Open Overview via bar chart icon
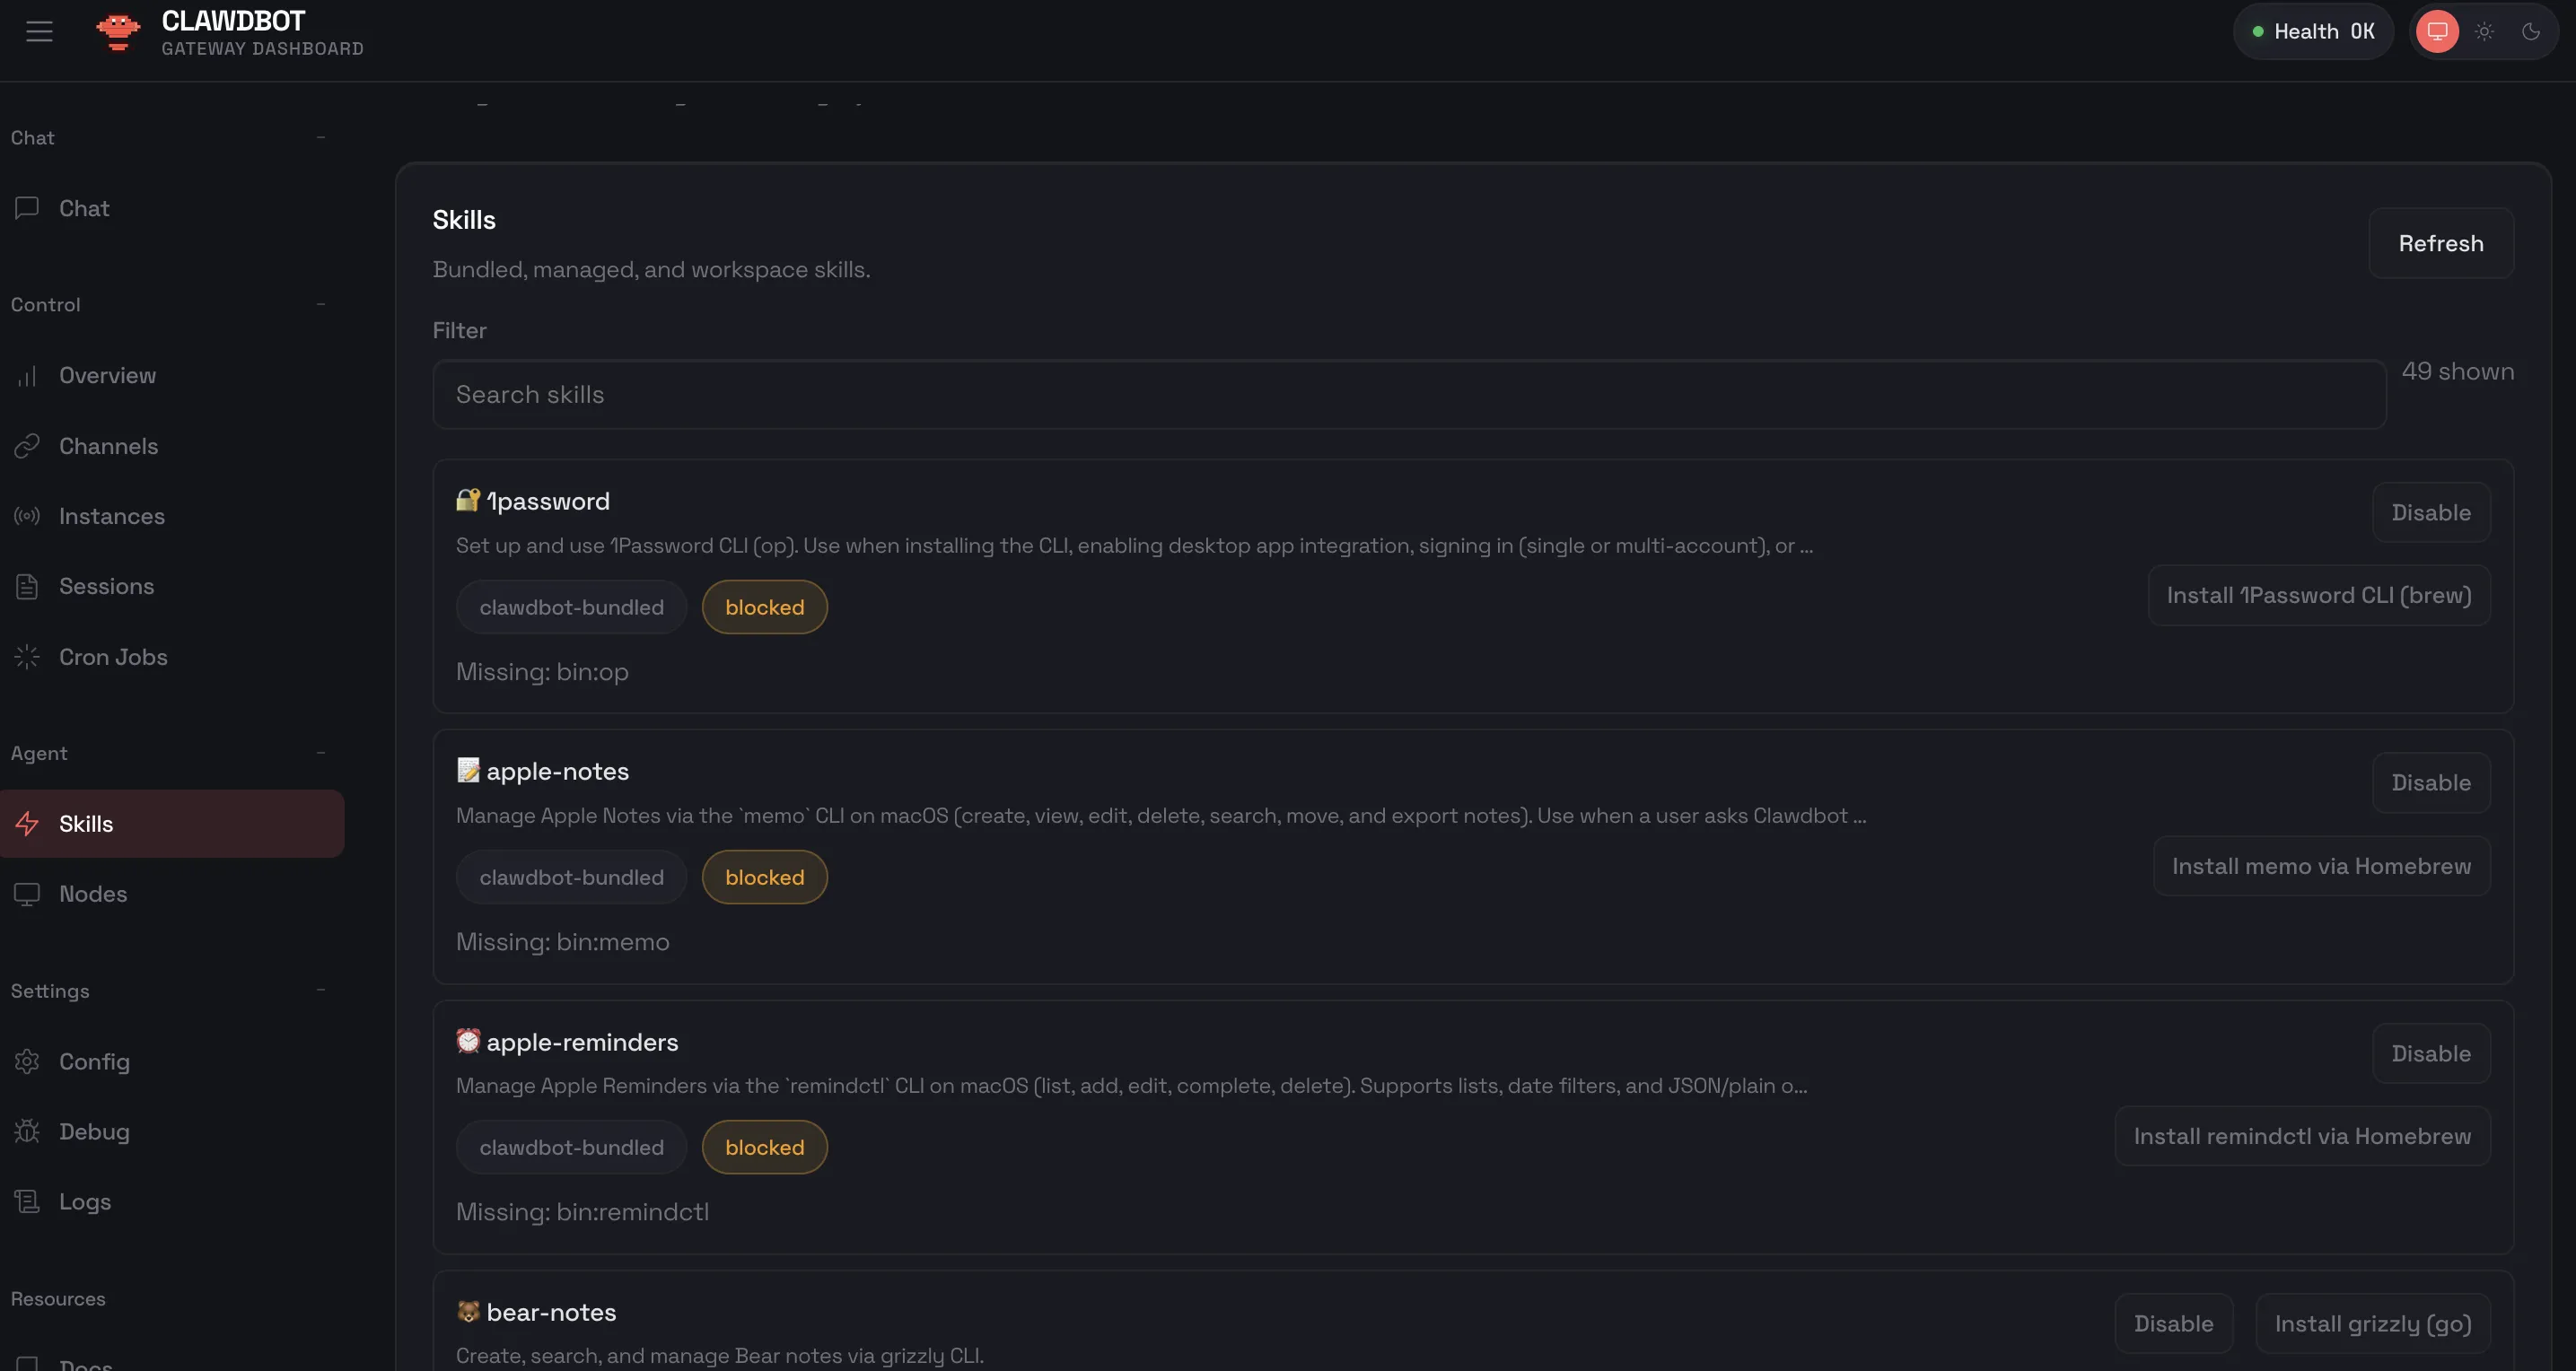Image resolution: width=2576 pixels, height=1371 pixels. coord(27,376)
